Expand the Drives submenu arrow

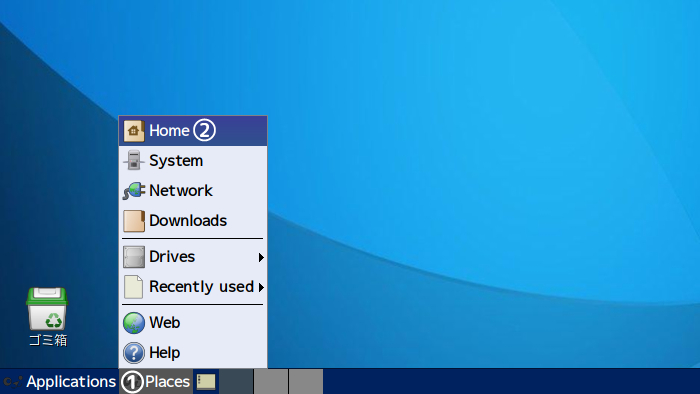[261, 257]
